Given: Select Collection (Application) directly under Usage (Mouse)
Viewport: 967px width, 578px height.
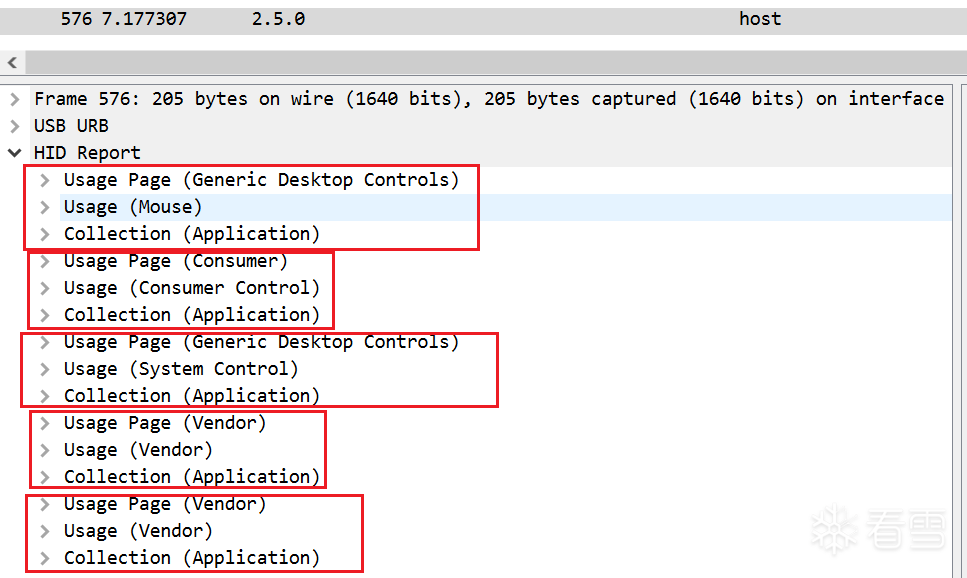Looking at the screenshot, I should click(x=191, y=234).
